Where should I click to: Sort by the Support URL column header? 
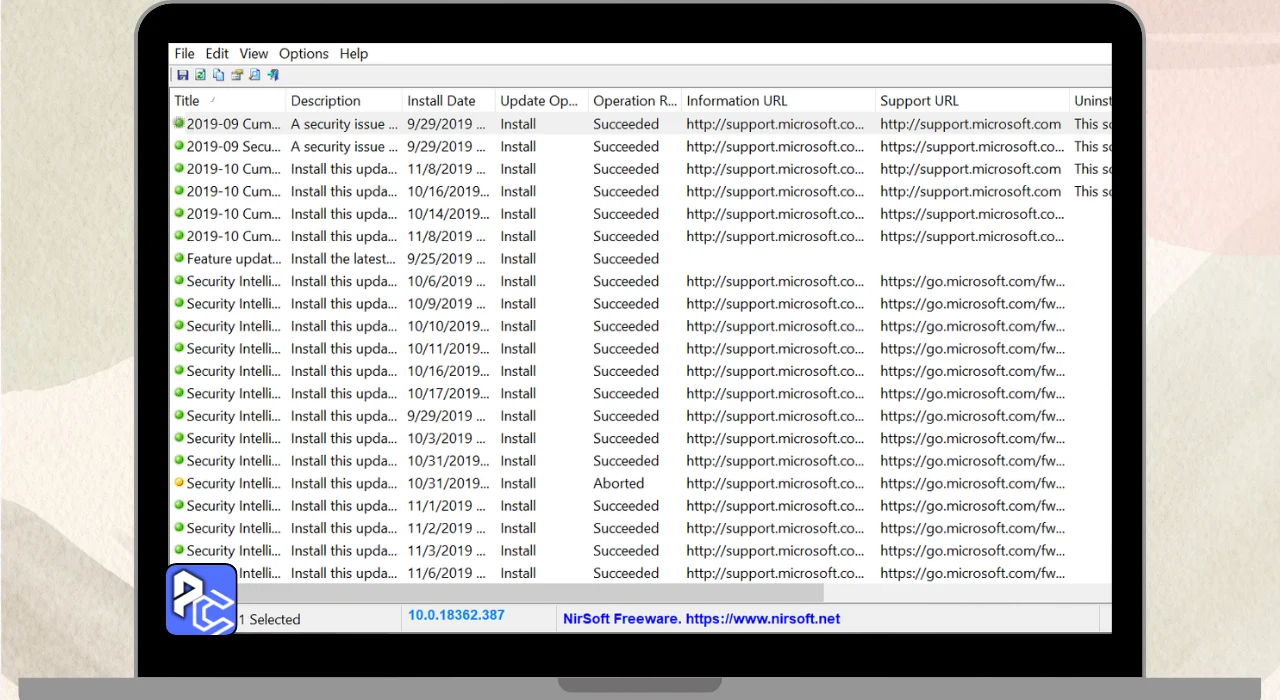click(972, 101)
